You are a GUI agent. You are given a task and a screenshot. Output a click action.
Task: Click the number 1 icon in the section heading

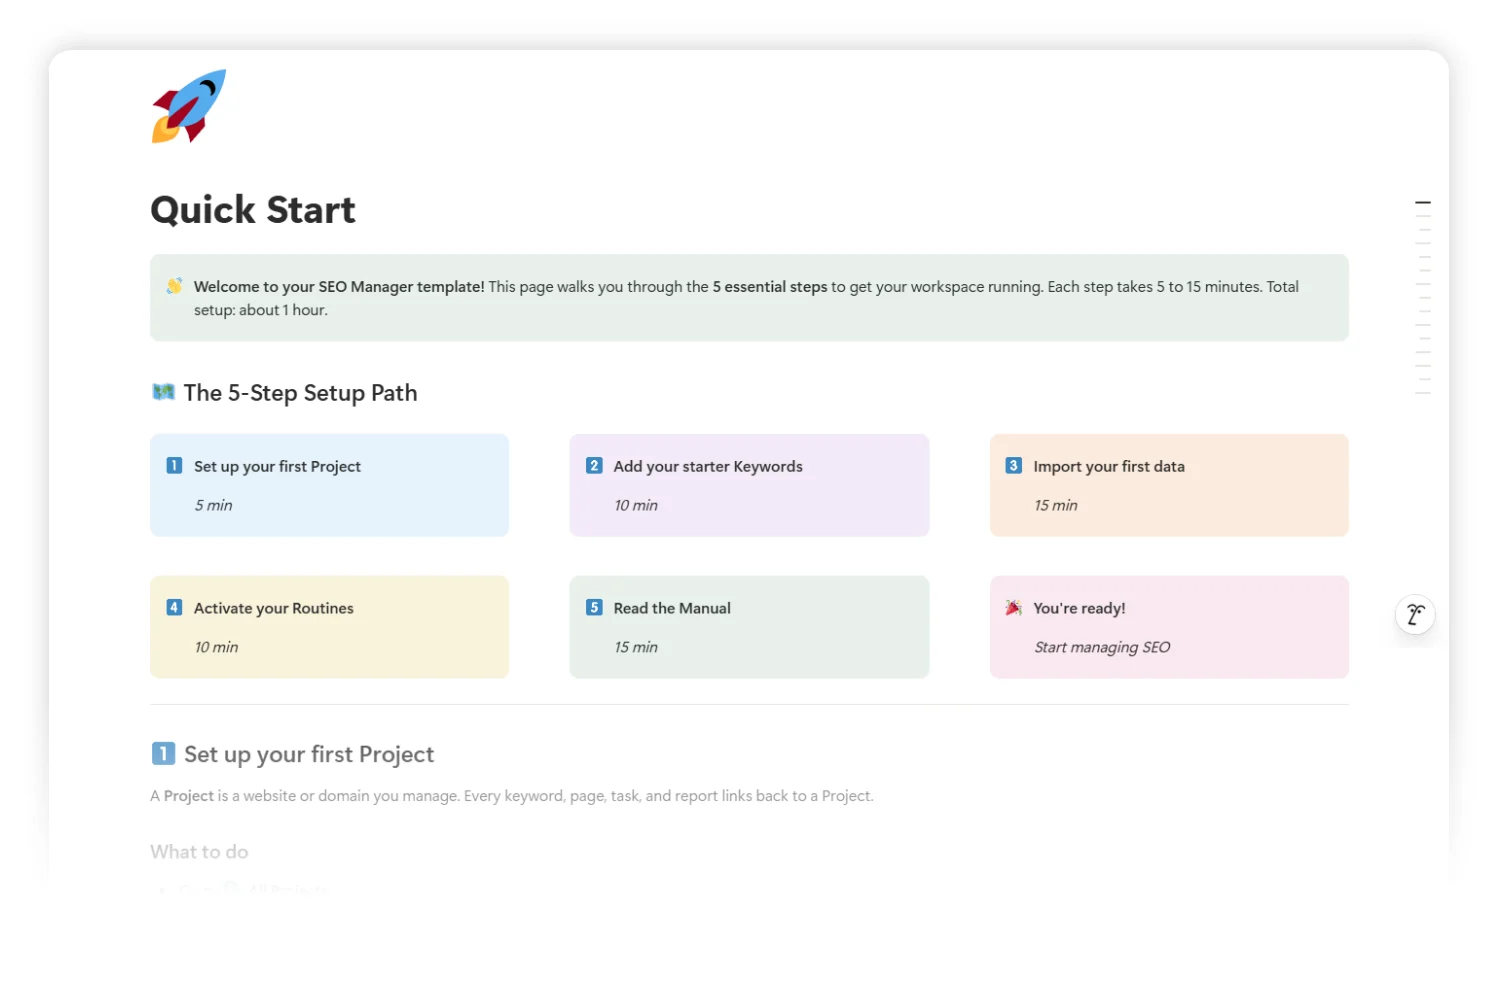click(x=163, y=753)
